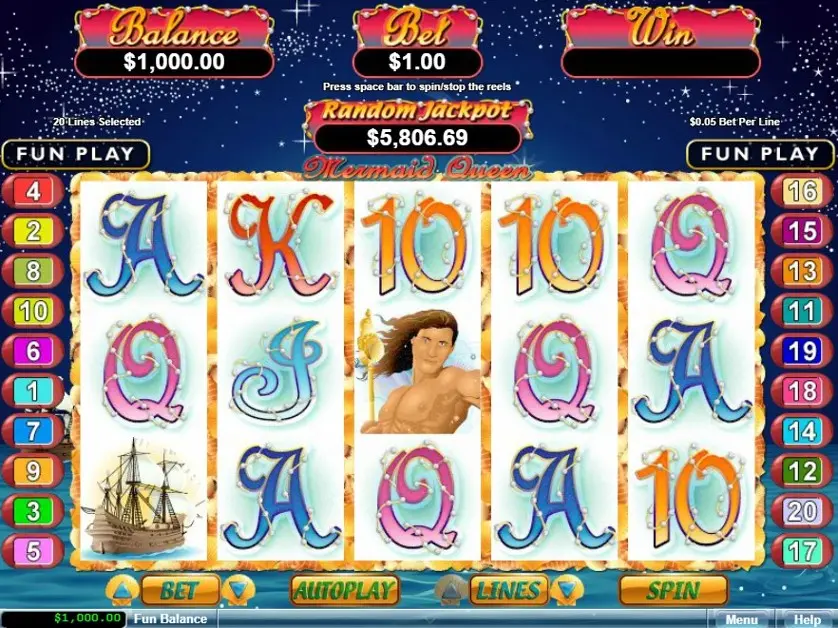Lower lines count with the down shell
The height and width of the screenshot is (628, 838).
(567, 590)
